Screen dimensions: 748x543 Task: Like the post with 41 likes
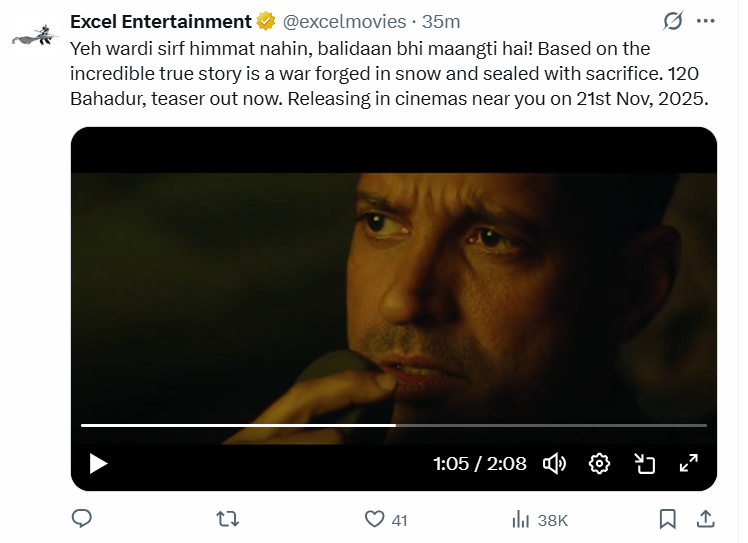click(374, 519)
